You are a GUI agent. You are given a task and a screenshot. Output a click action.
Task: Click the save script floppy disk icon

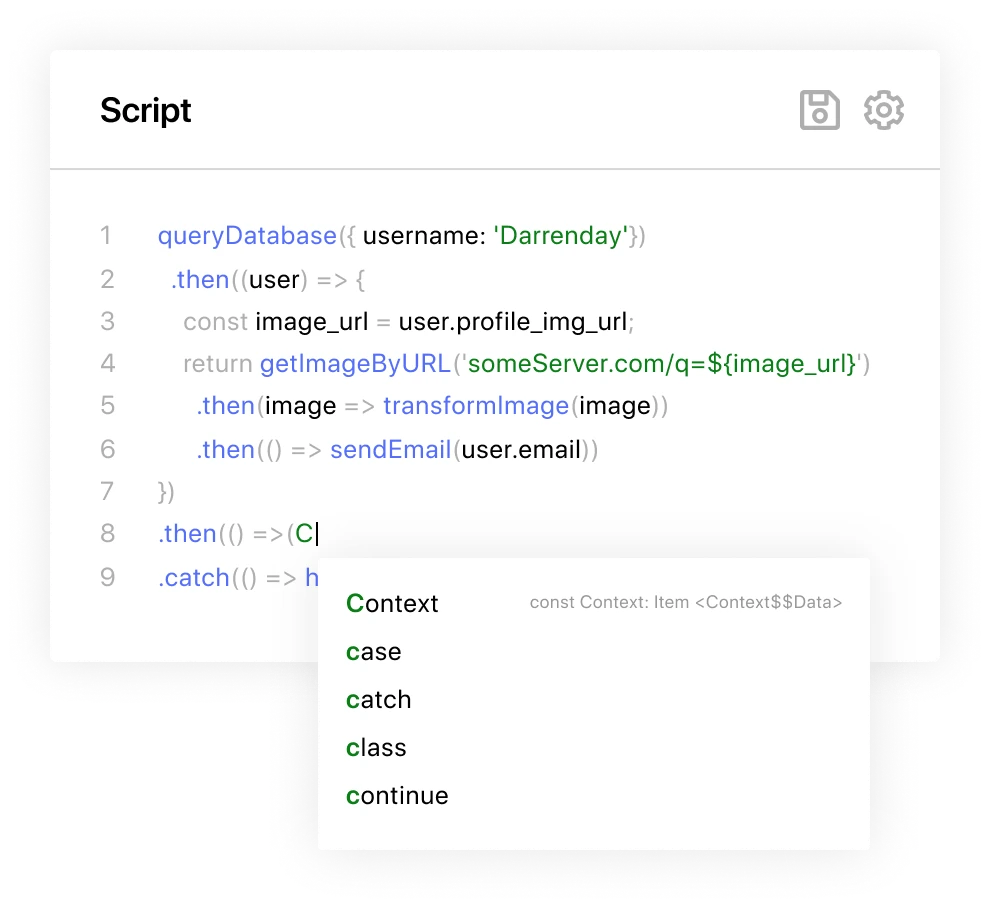[x=819, y=110]
